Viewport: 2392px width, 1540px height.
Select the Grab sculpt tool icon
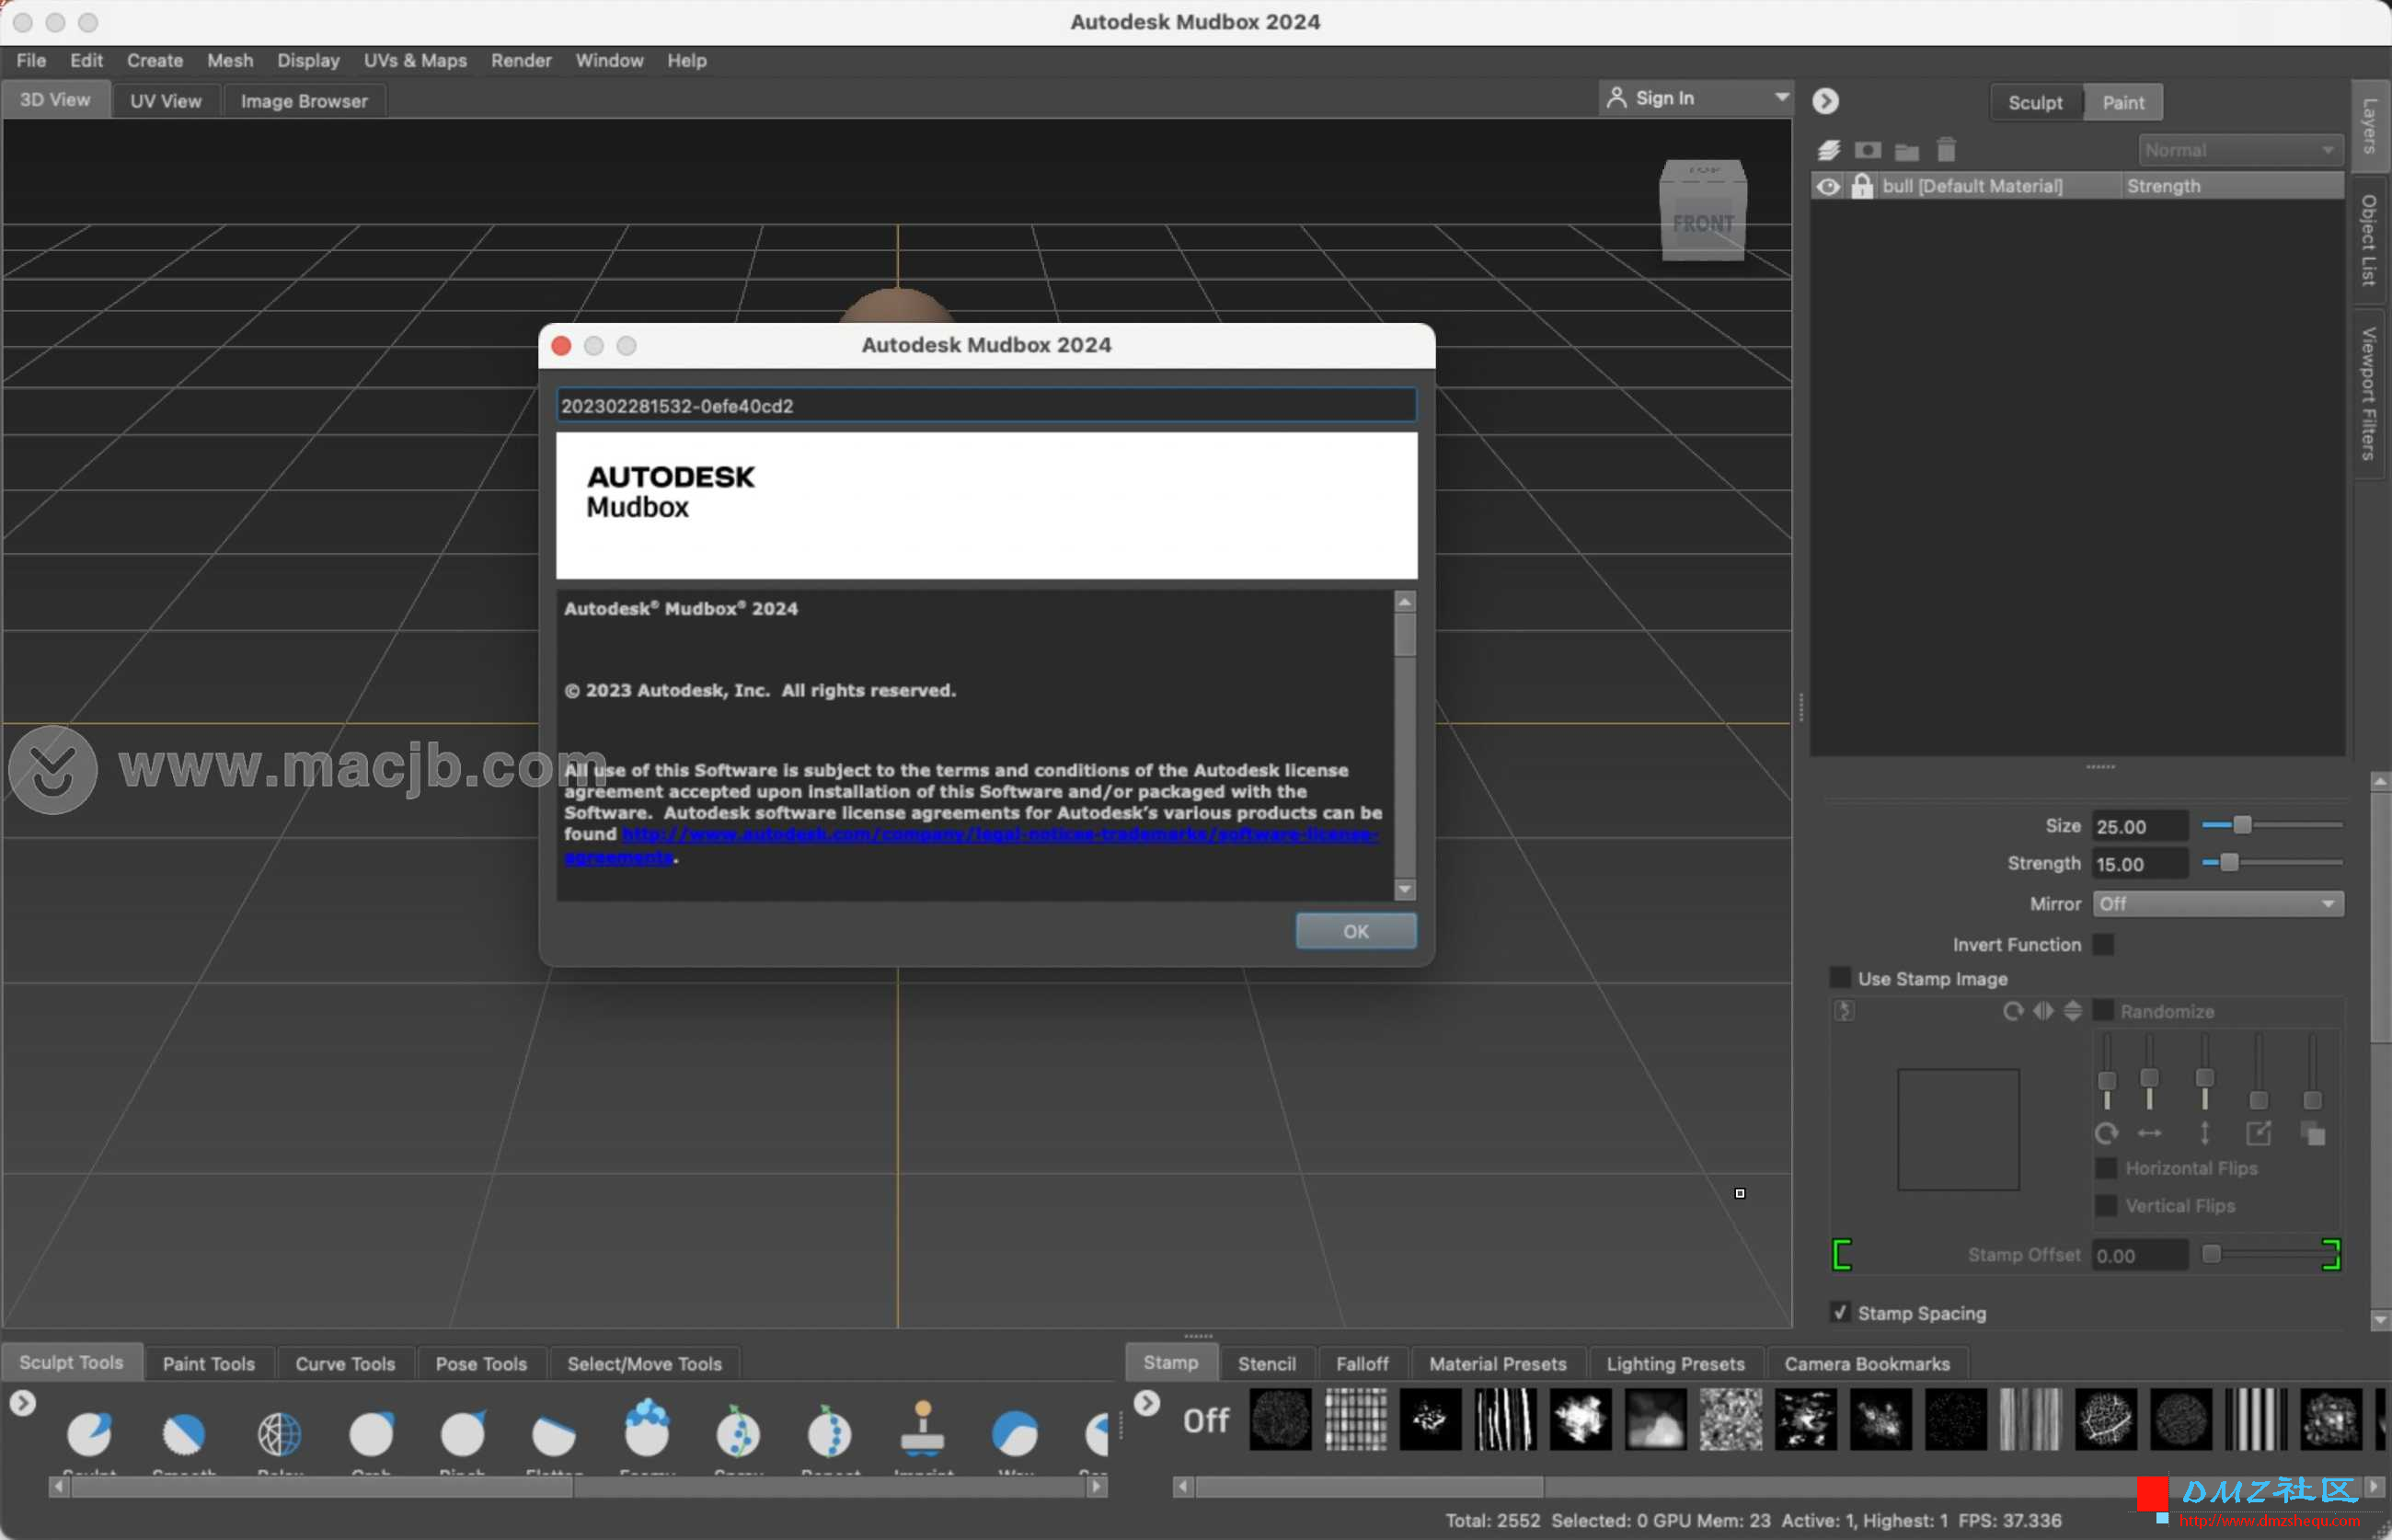371,1434
